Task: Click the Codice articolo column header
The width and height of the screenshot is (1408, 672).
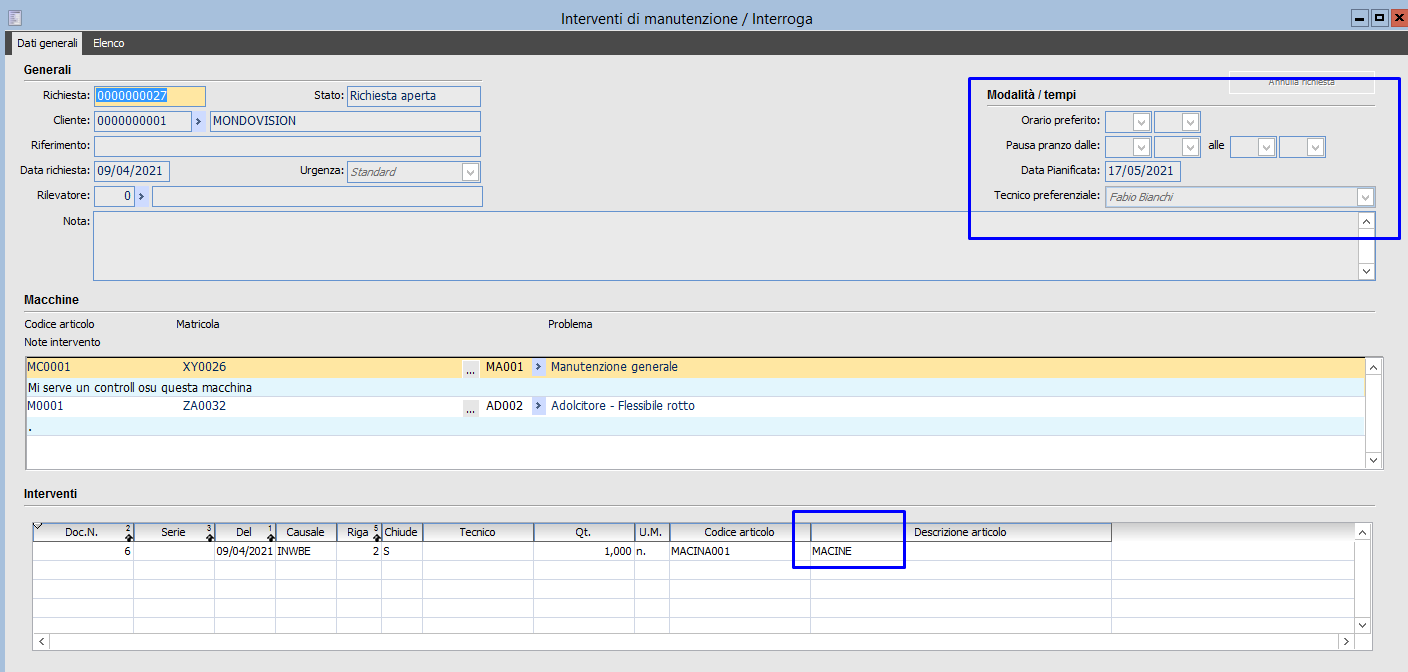Action: (739, 532)
